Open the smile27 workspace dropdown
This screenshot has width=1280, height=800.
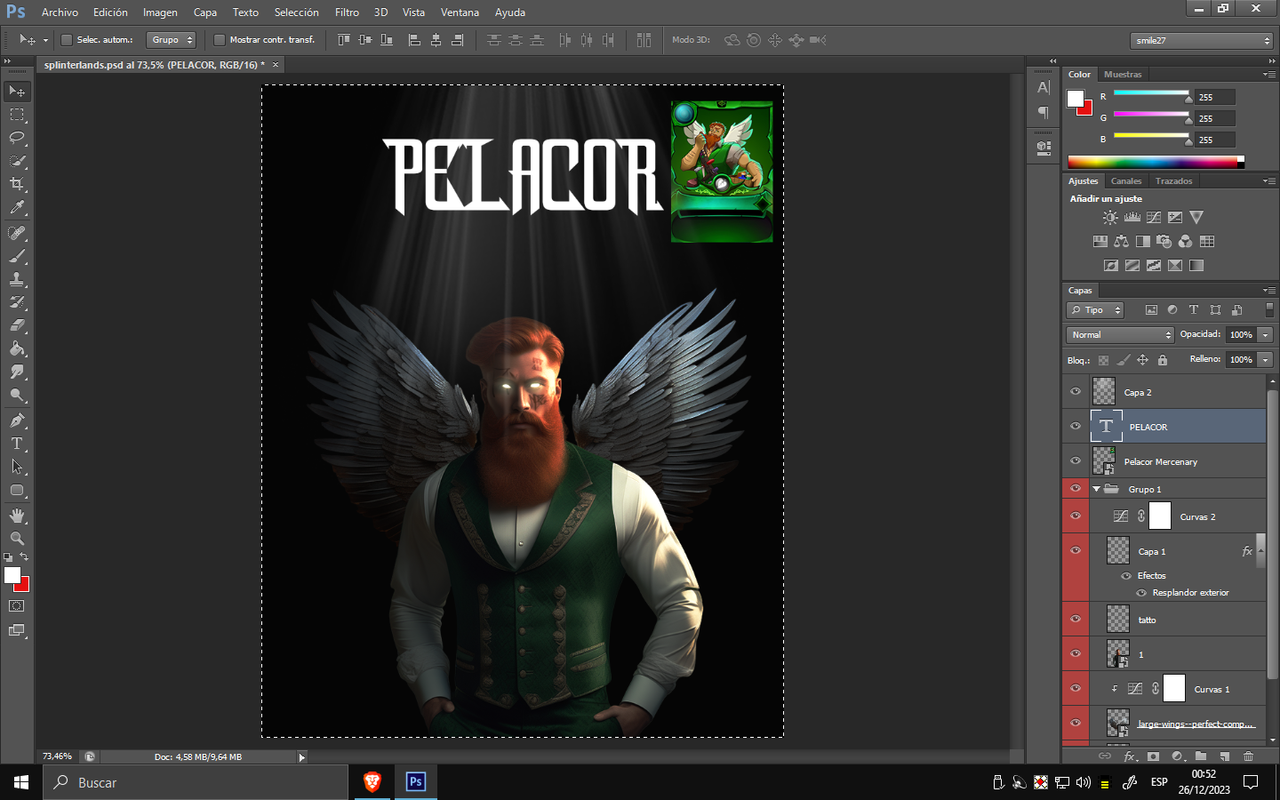coord(1202,40)
